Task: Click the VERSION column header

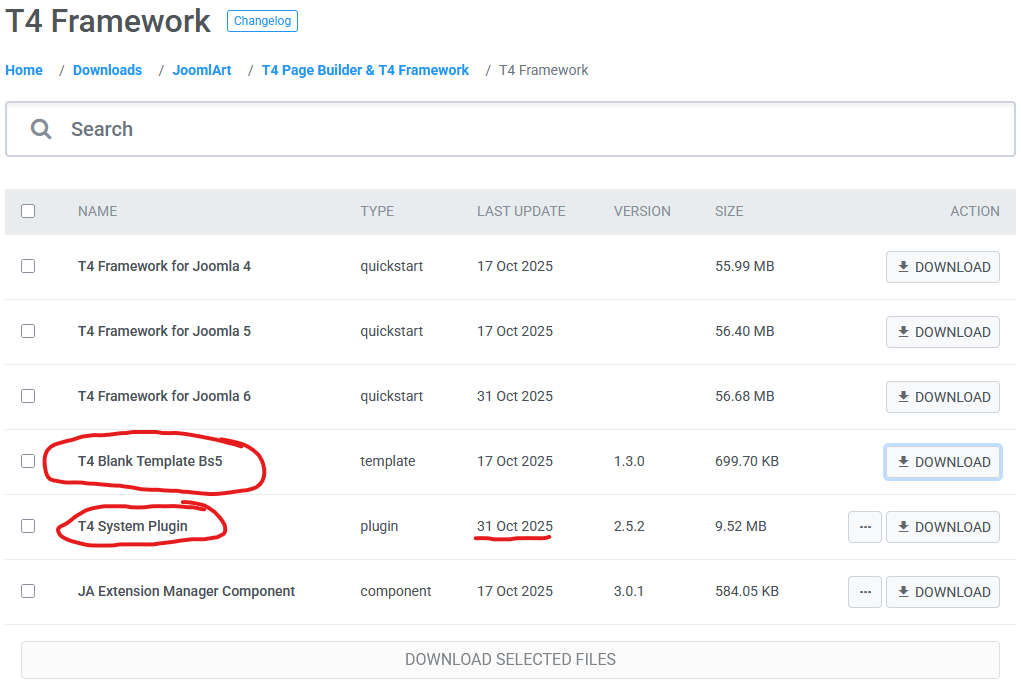Action: point(642,211)
